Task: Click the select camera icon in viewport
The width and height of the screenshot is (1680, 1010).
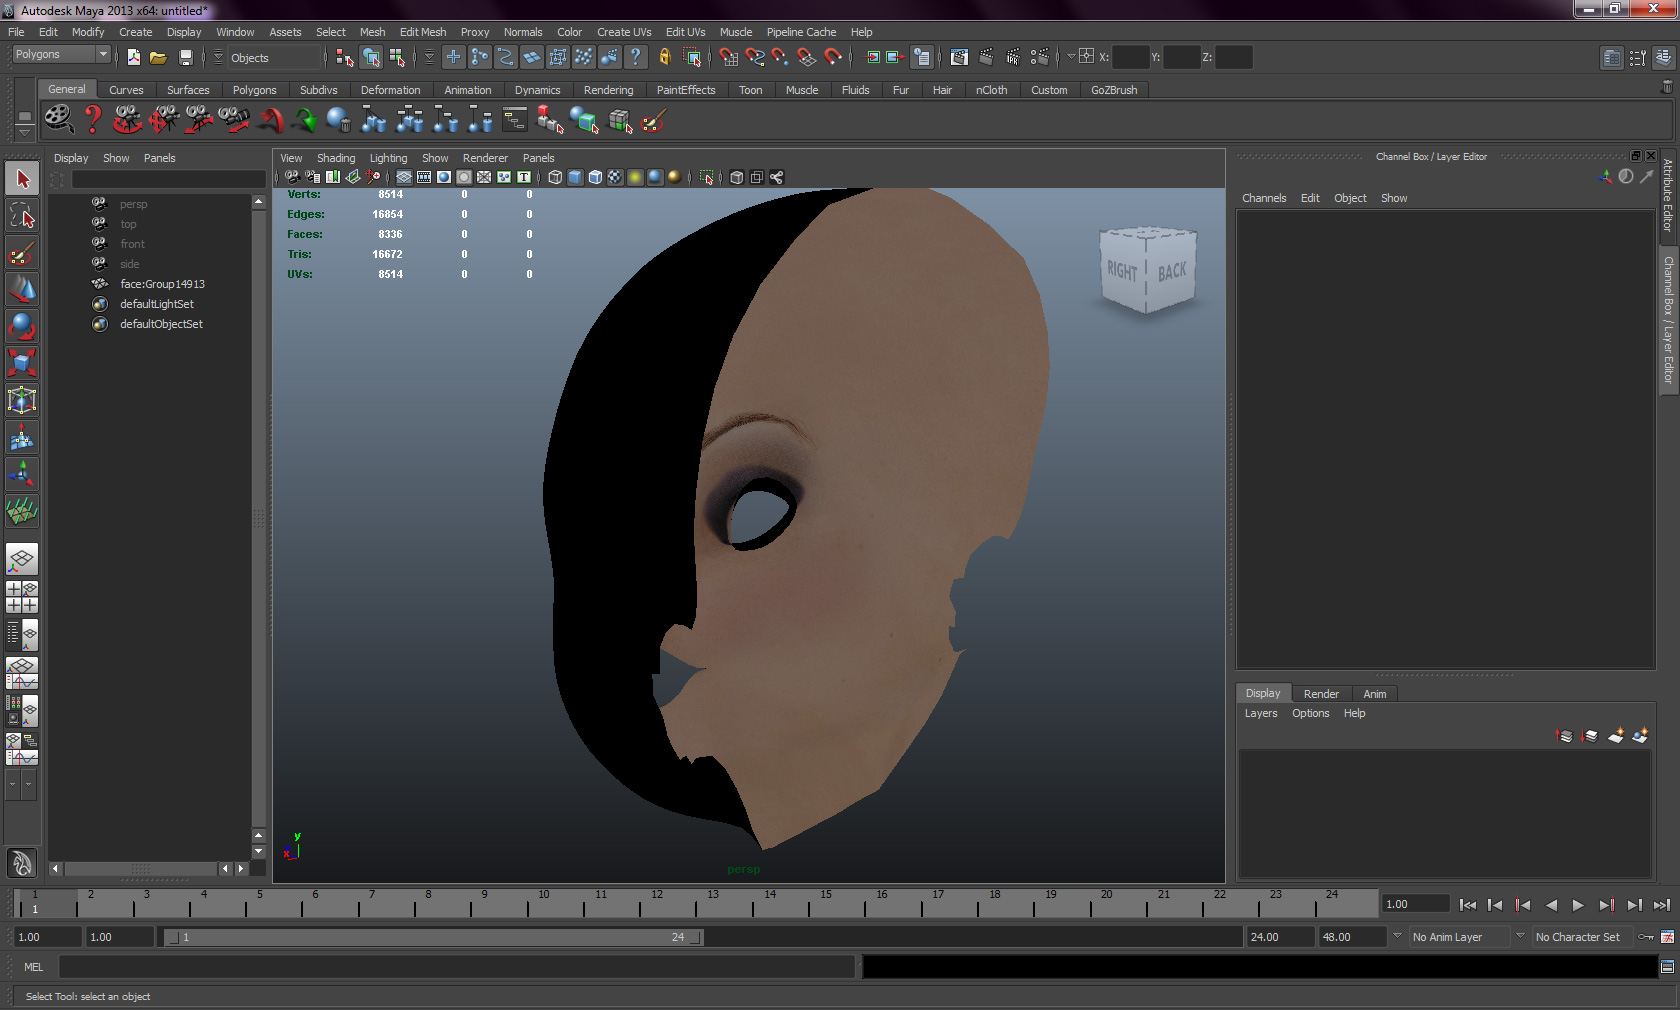Action: point(292,177)
